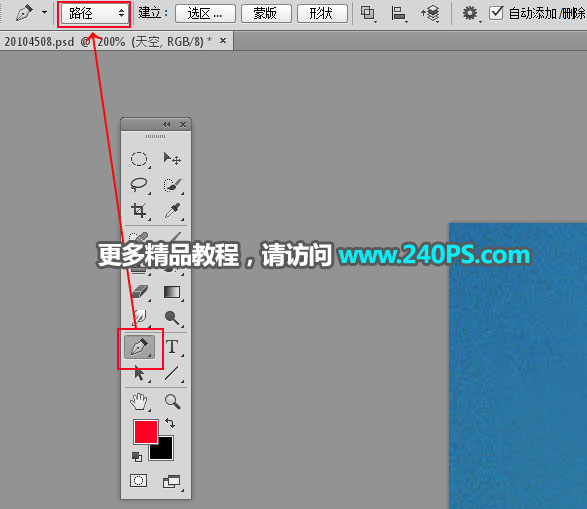The height and width of the screenshot is (509, 587).
Task: Select the Zoom magnifier tool
Action: 172,402
